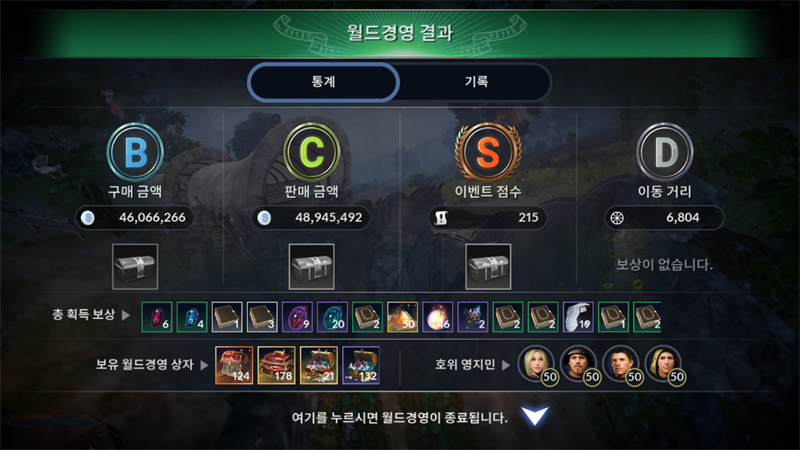
Task: Expand the 보유 월드경영 상자 arrow
Action: point(204,365)
